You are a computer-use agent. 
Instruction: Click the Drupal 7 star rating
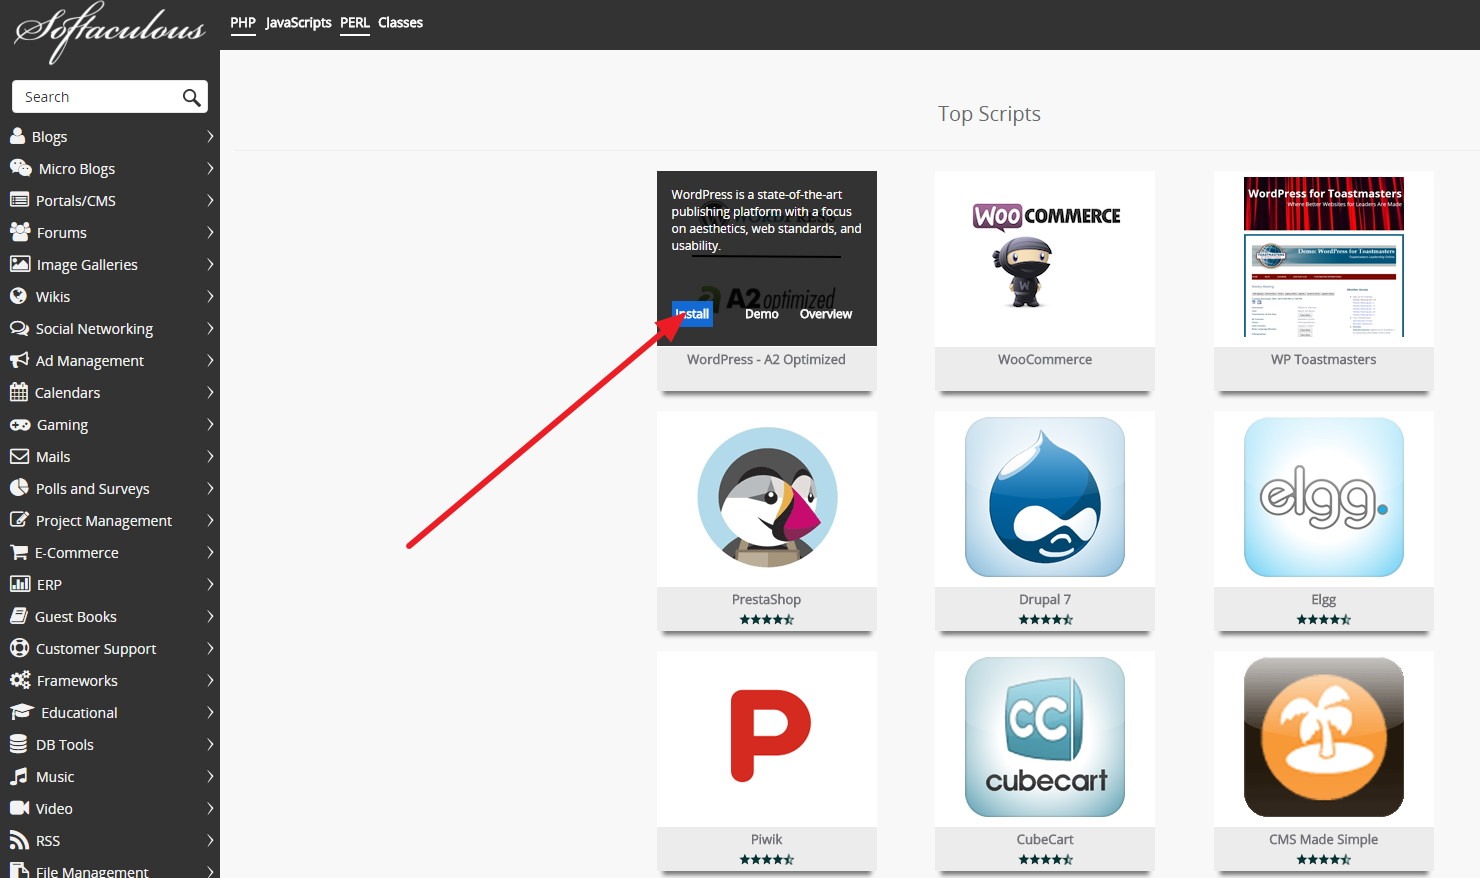(1045, 620)
